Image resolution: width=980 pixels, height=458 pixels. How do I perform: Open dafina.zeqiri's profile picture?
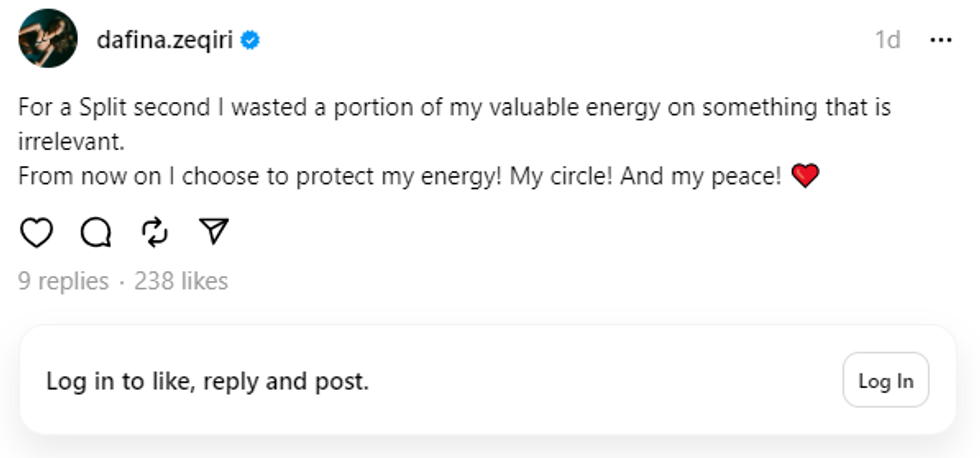(x=47, y=39)
